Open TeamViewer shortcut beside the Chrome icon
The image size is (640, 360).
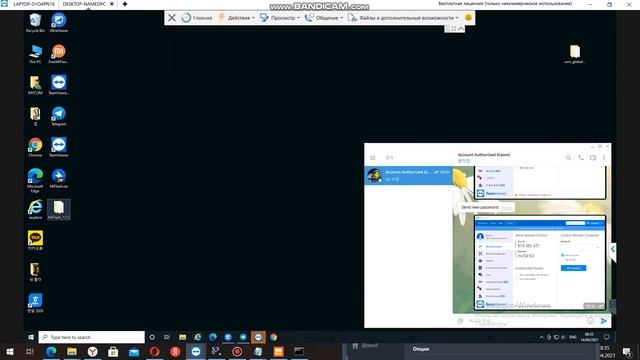click(58, 147)
